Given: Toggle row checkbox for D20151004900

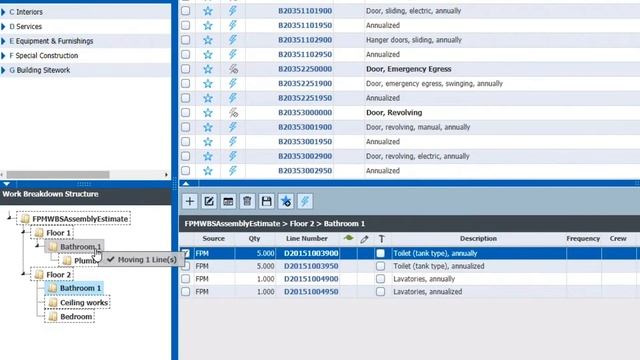Looking at the screenshot, I should 185,279.
